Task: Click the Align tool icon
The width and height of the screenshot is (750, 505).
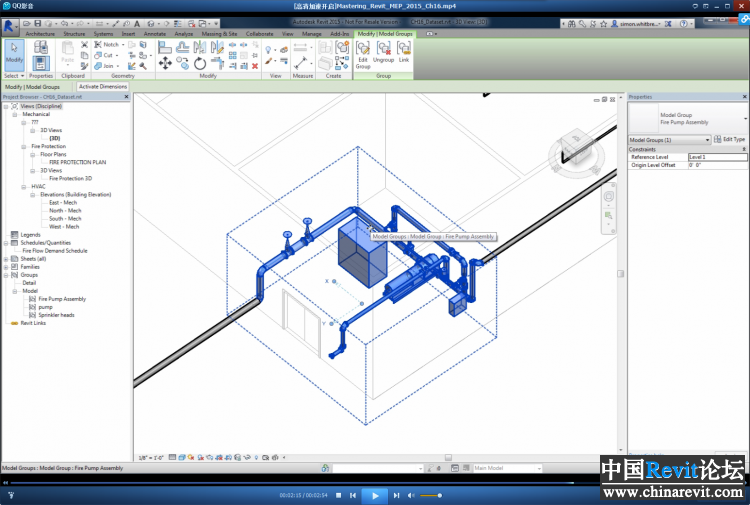Action: tap(165, 47)
